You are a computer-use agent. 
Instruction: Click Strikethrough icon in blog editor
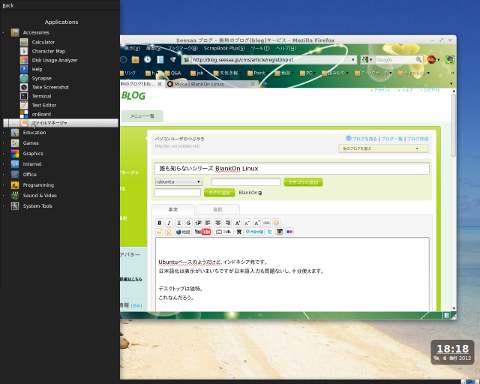click(188, 223)
